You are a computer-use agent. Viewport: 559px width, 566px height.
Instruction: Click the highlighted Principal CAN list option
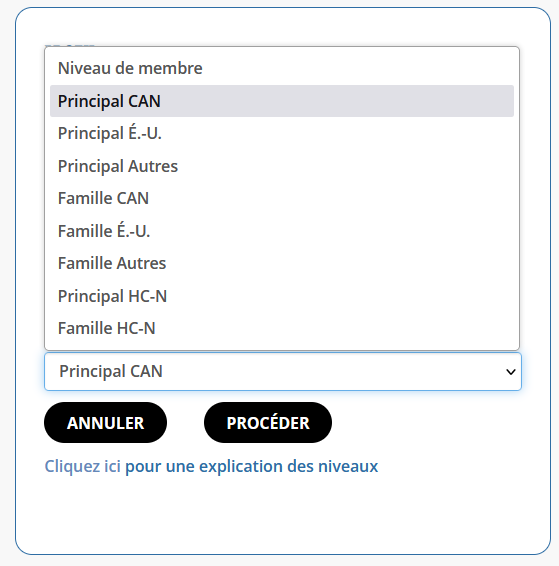282,101
